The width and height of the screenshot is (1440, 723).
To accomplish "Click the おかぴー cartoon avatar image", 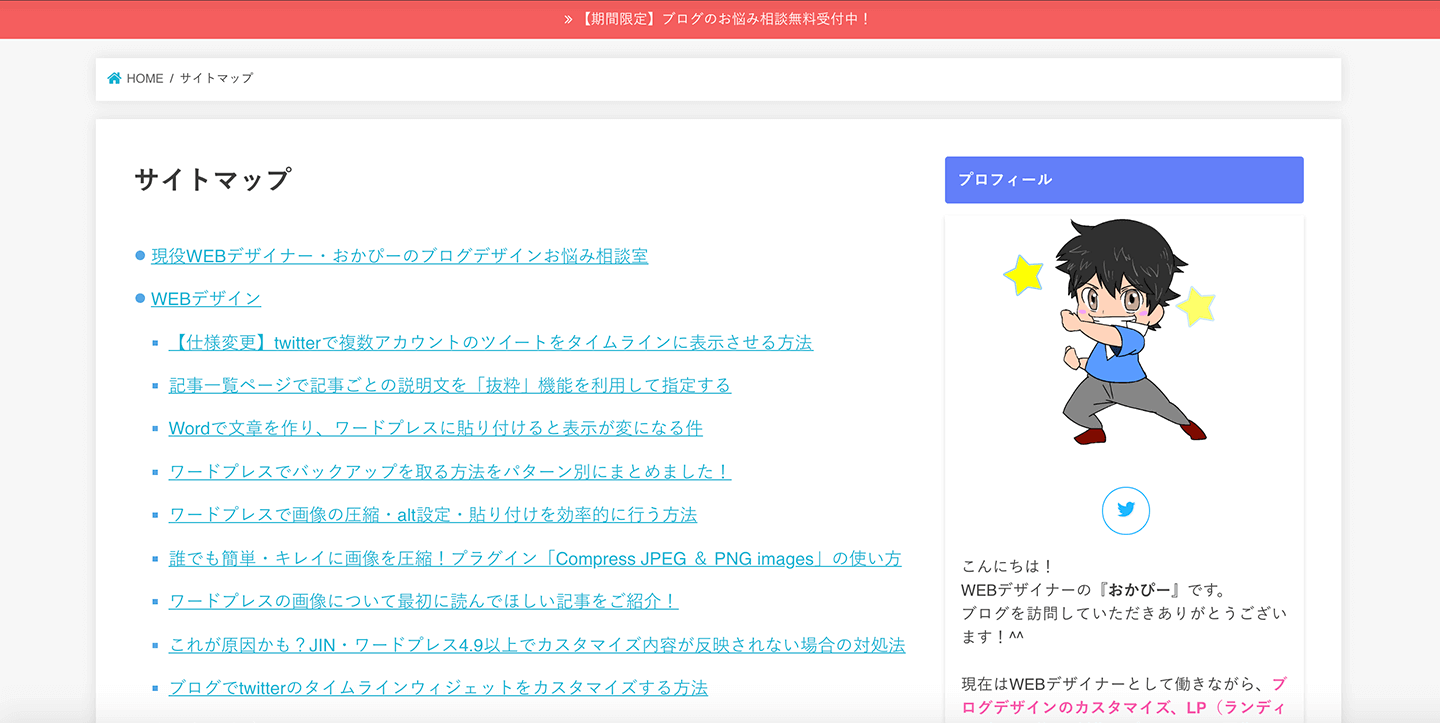I will point(1110,331).
